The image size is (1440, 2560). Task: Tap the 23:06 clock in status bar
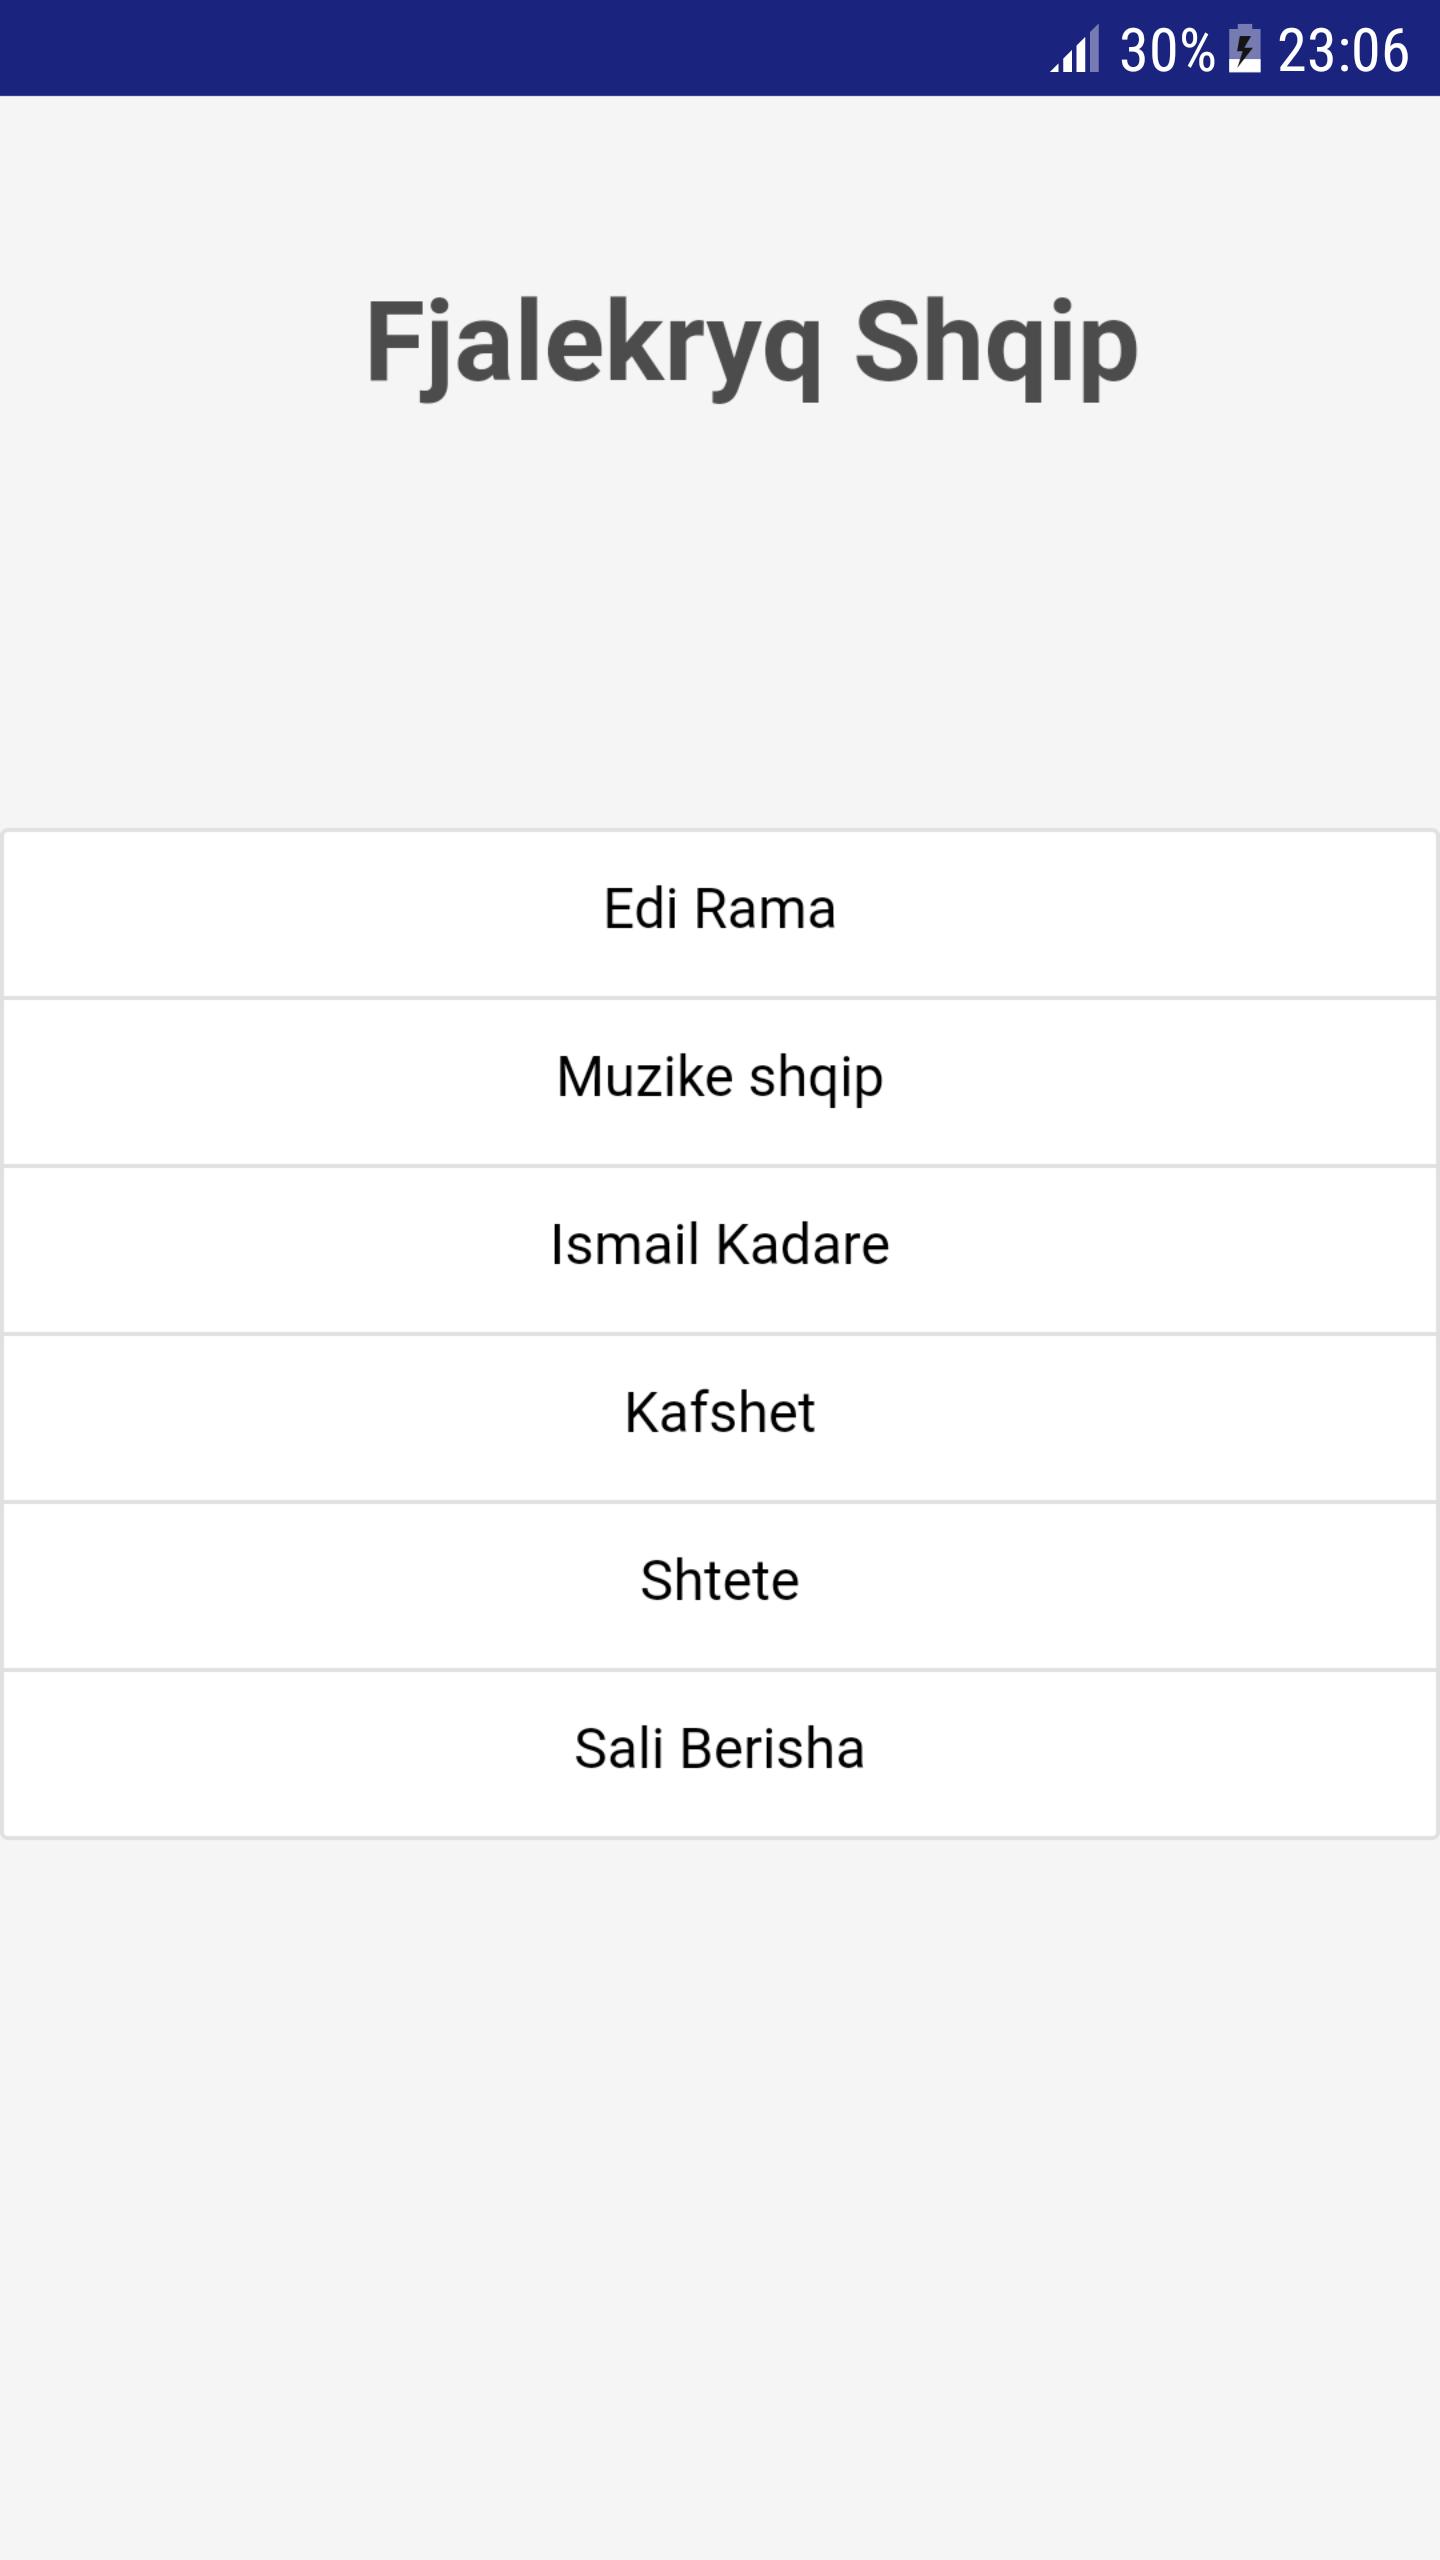tap(1343, 50)
